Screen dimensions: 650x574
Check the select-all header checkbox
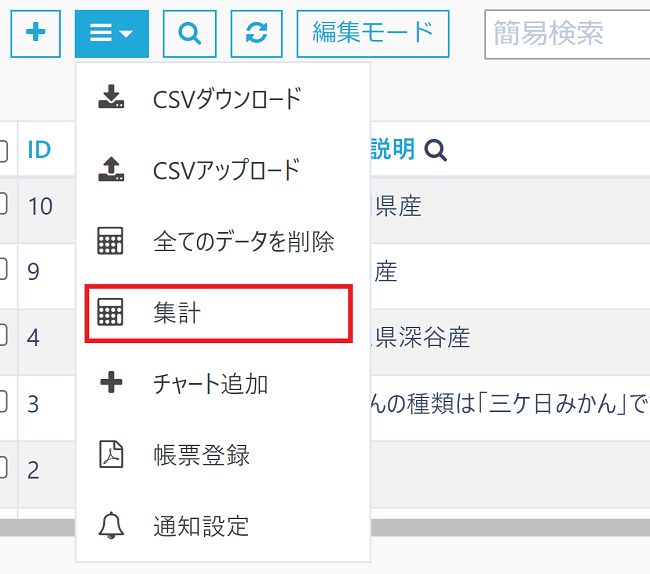pyautogui.click(x=3, y=150)
